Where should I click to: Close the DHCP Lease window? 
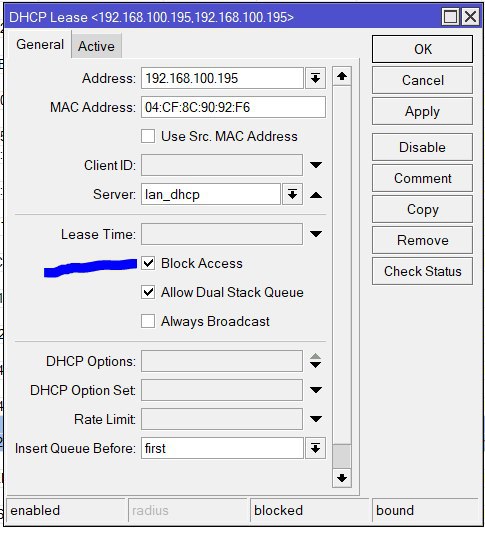(x=470, y=16)
